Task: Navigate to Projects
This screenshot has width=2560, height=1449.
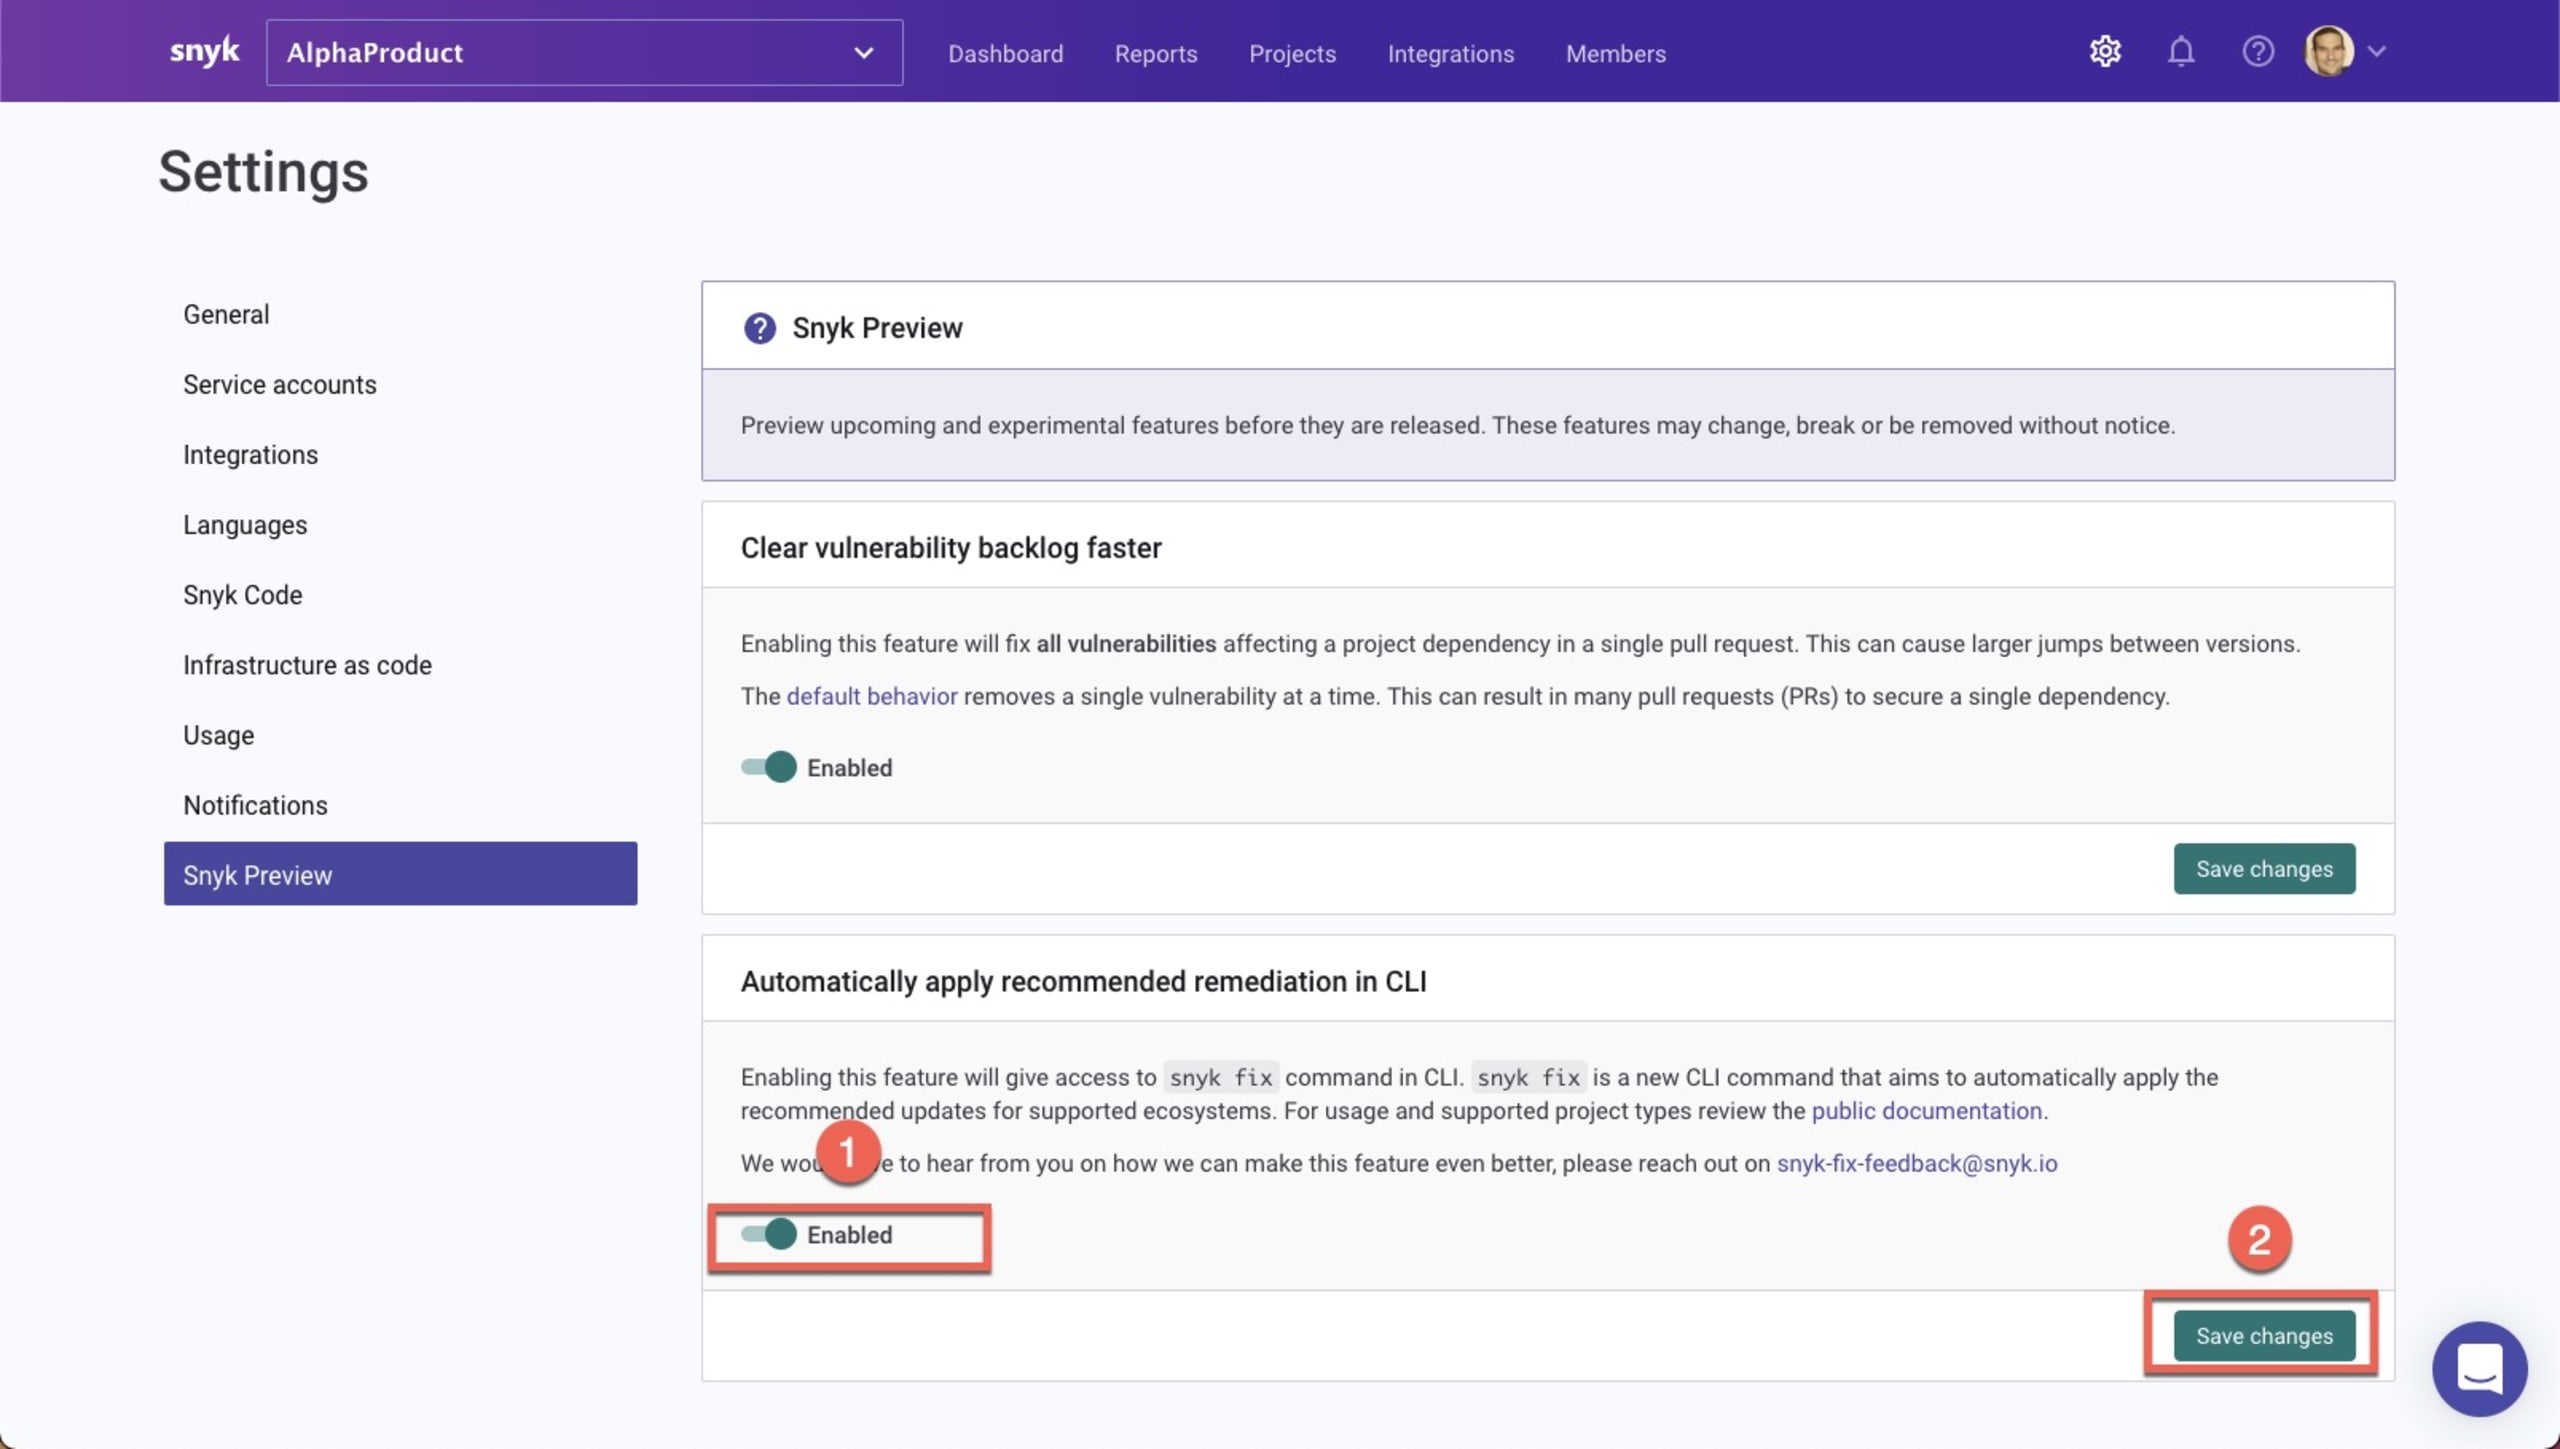Action: tap(1292, 54)
